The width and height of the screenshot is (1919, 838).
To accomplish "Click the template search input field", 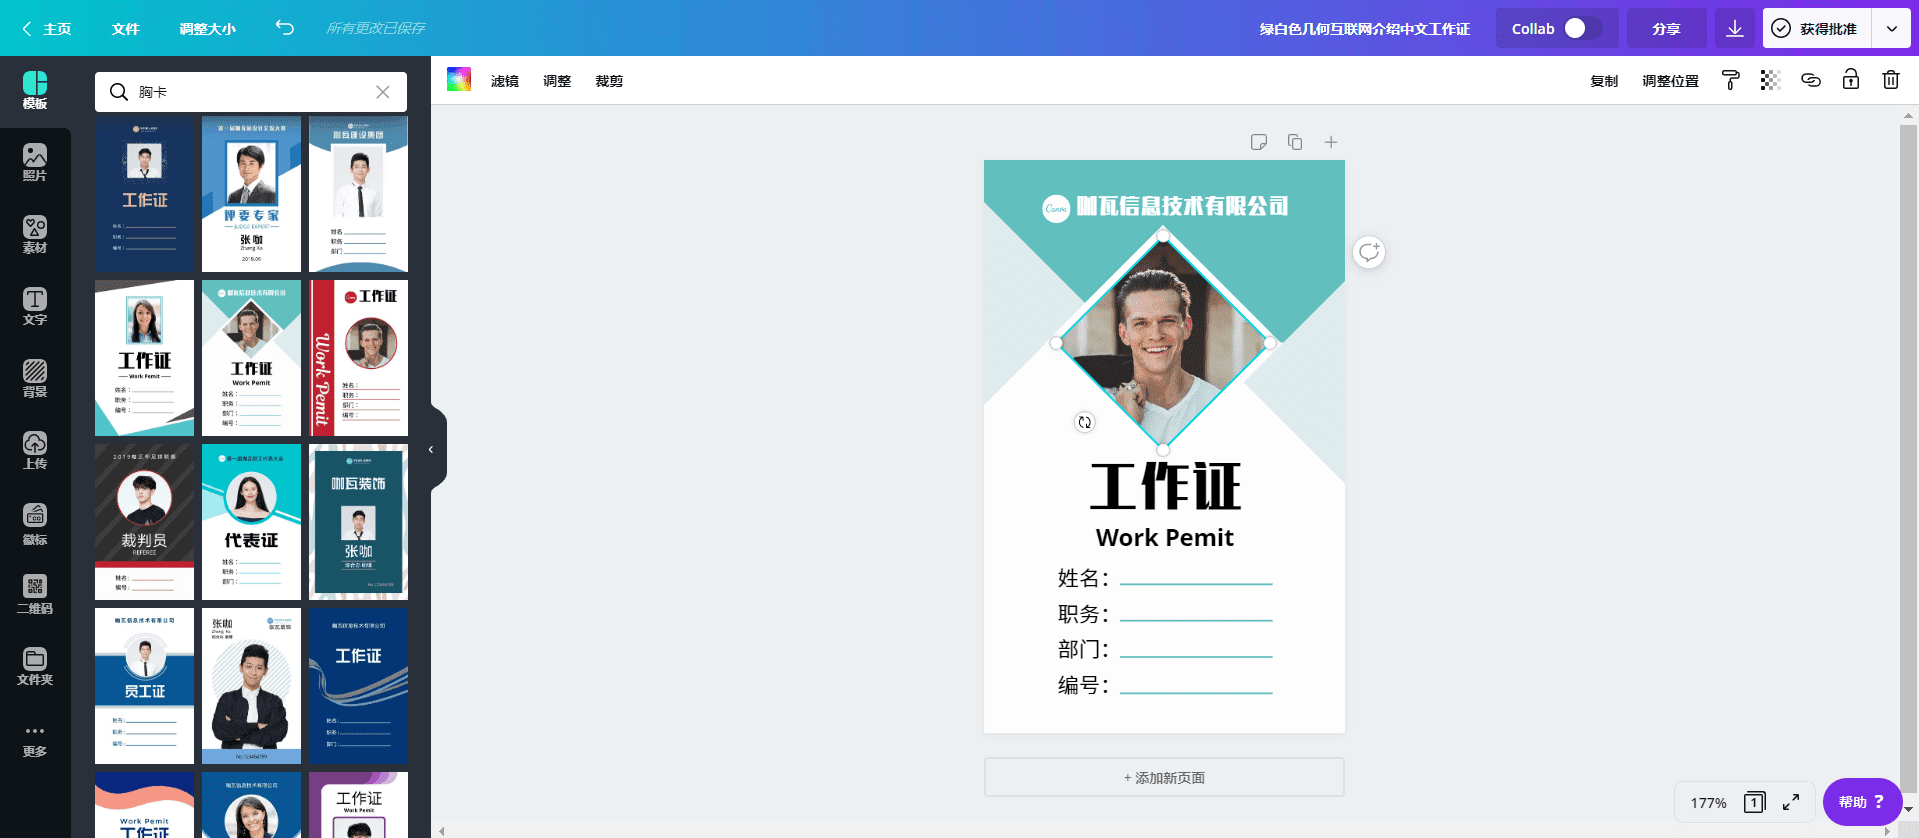I will click(x=250, y=92).
